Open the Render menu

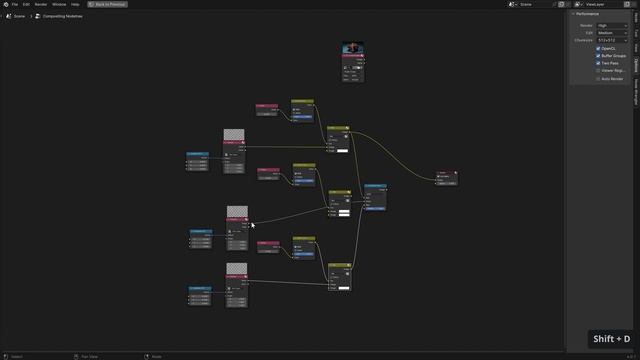[40, 4]
